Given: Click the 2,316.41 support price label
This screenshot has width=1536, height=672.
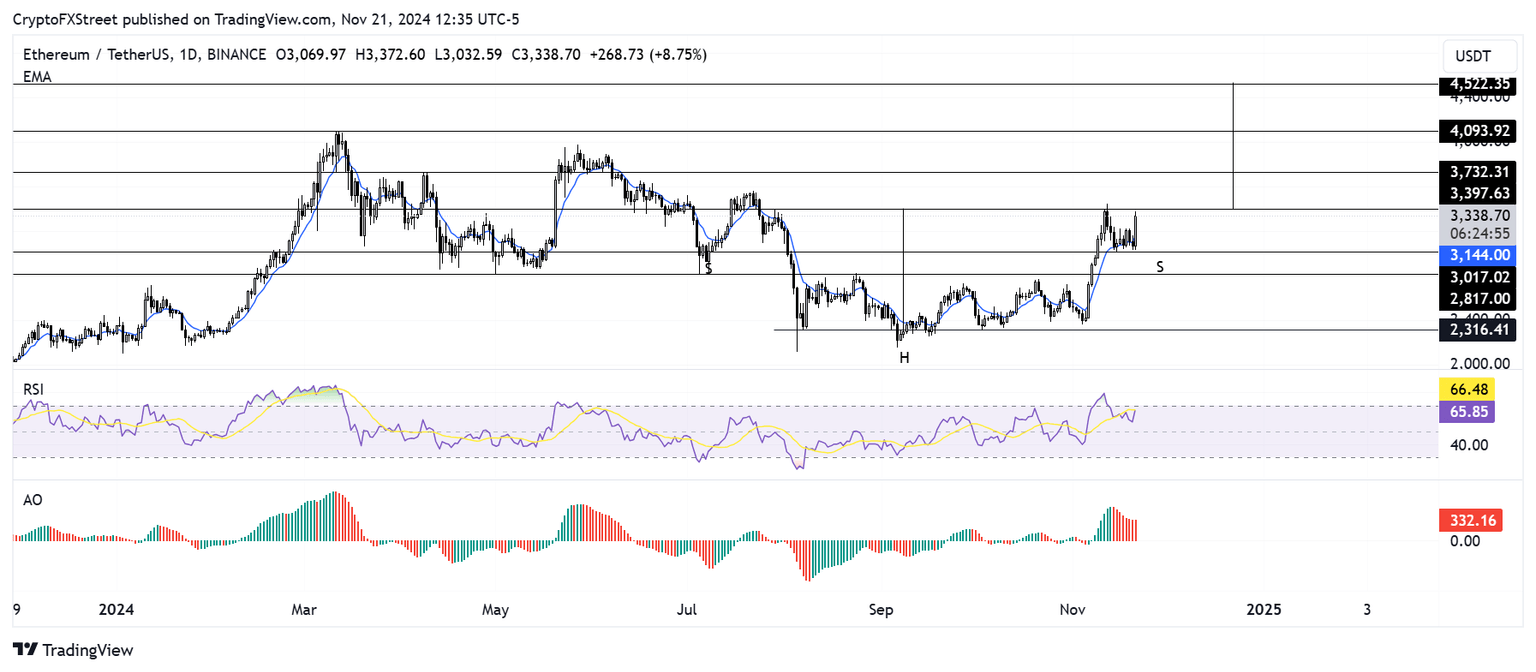Looking at the screenshot, I should [x=1477, y=329].
